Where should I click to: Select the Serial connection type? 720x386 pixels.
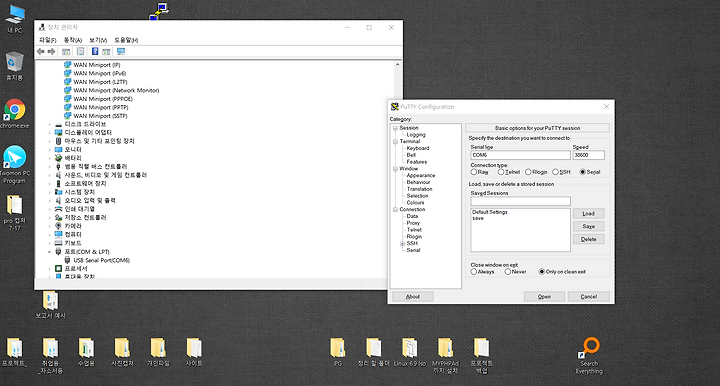click(583, 172)
